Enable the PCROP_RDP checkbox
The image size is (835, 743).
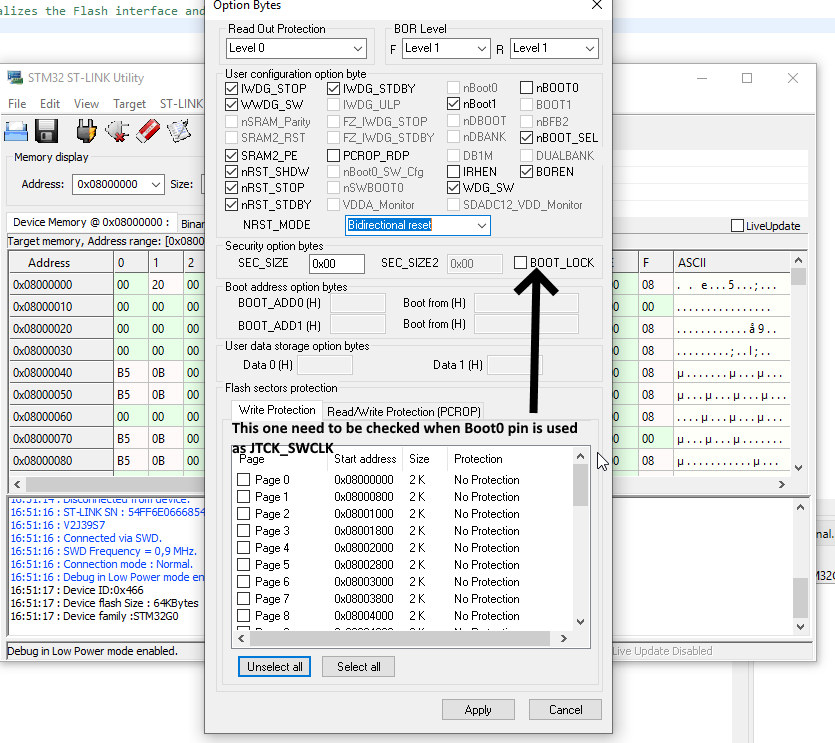click(333, 156)
